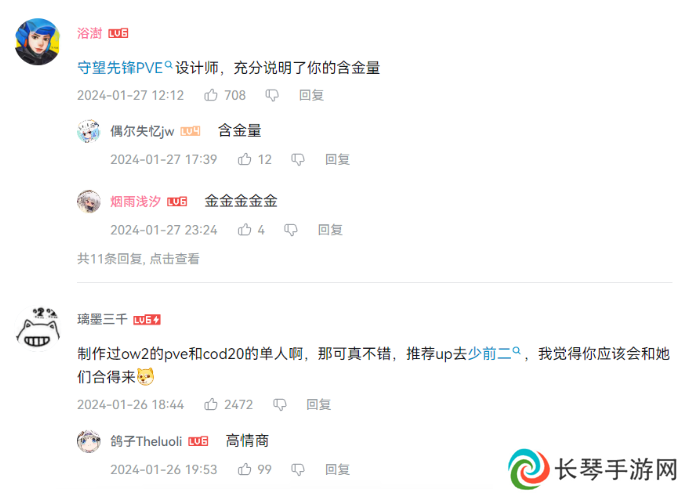693x495 pixels.
Task: Open 浴澍's profile avatar
Action: [x=38, y=42]
